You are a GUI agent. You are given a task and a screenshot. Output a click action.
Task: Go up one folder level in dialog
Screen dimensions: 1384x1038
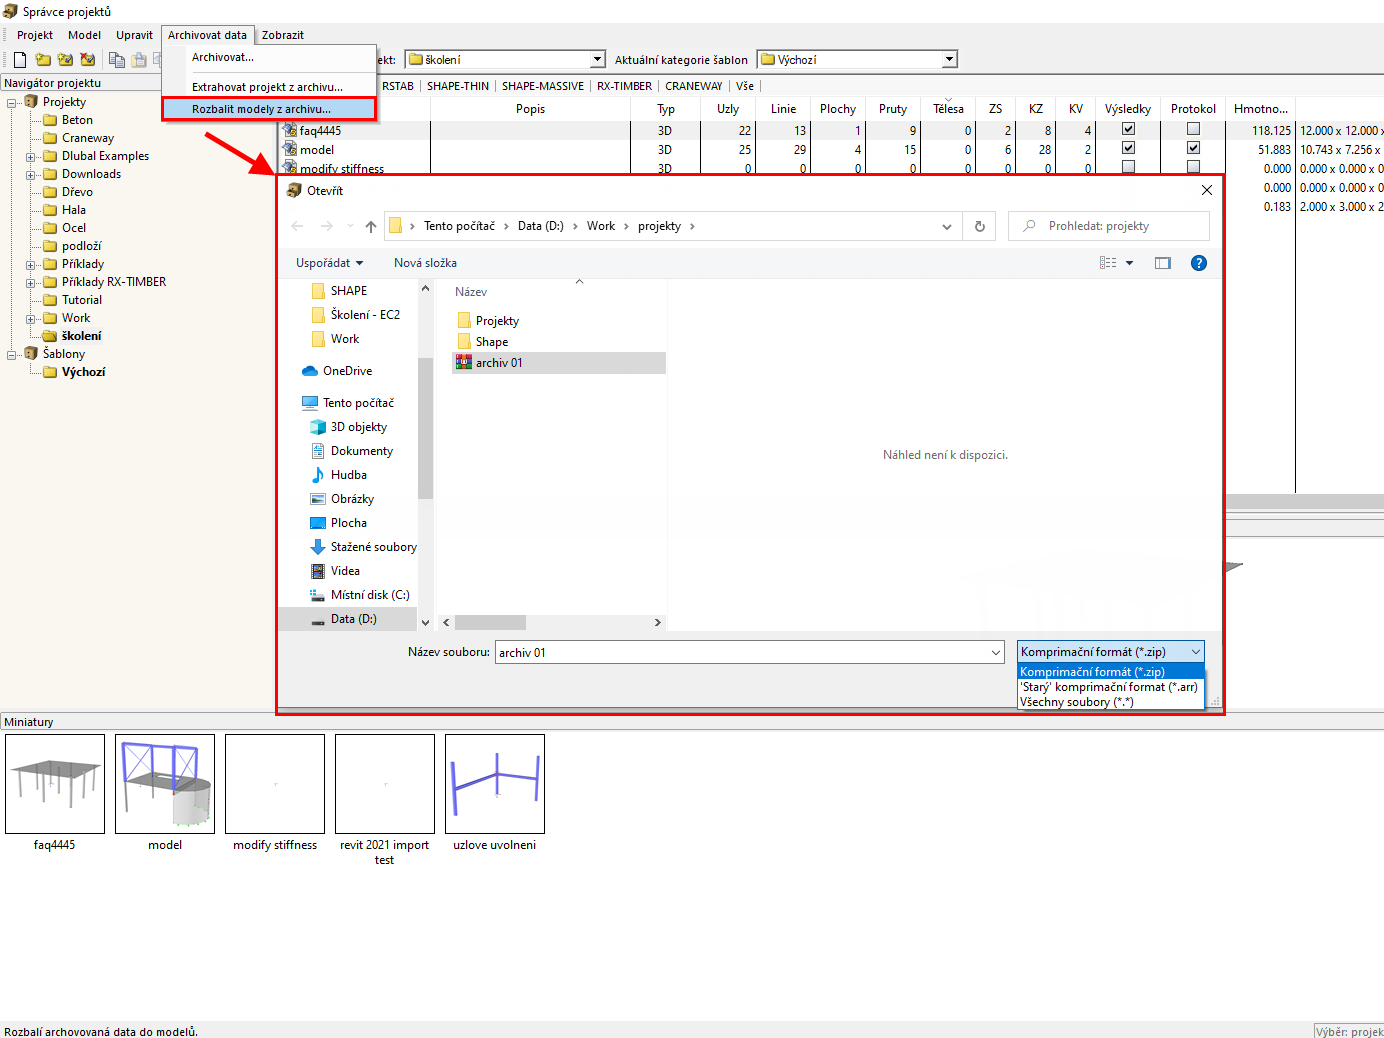click(x=371, y=226)
